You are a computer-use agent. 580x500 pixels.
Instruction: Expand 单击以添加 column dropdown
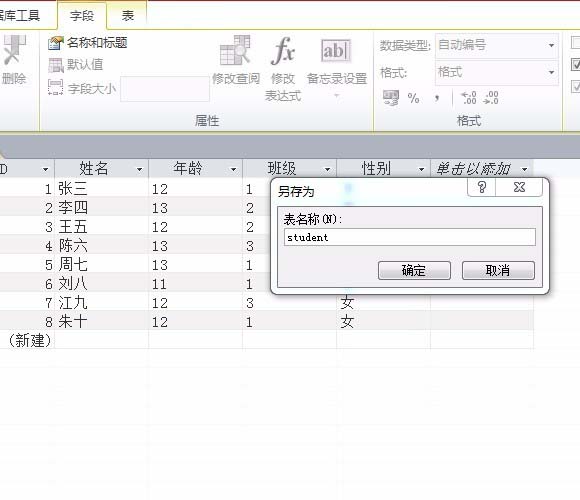click(x=525, y=170)
